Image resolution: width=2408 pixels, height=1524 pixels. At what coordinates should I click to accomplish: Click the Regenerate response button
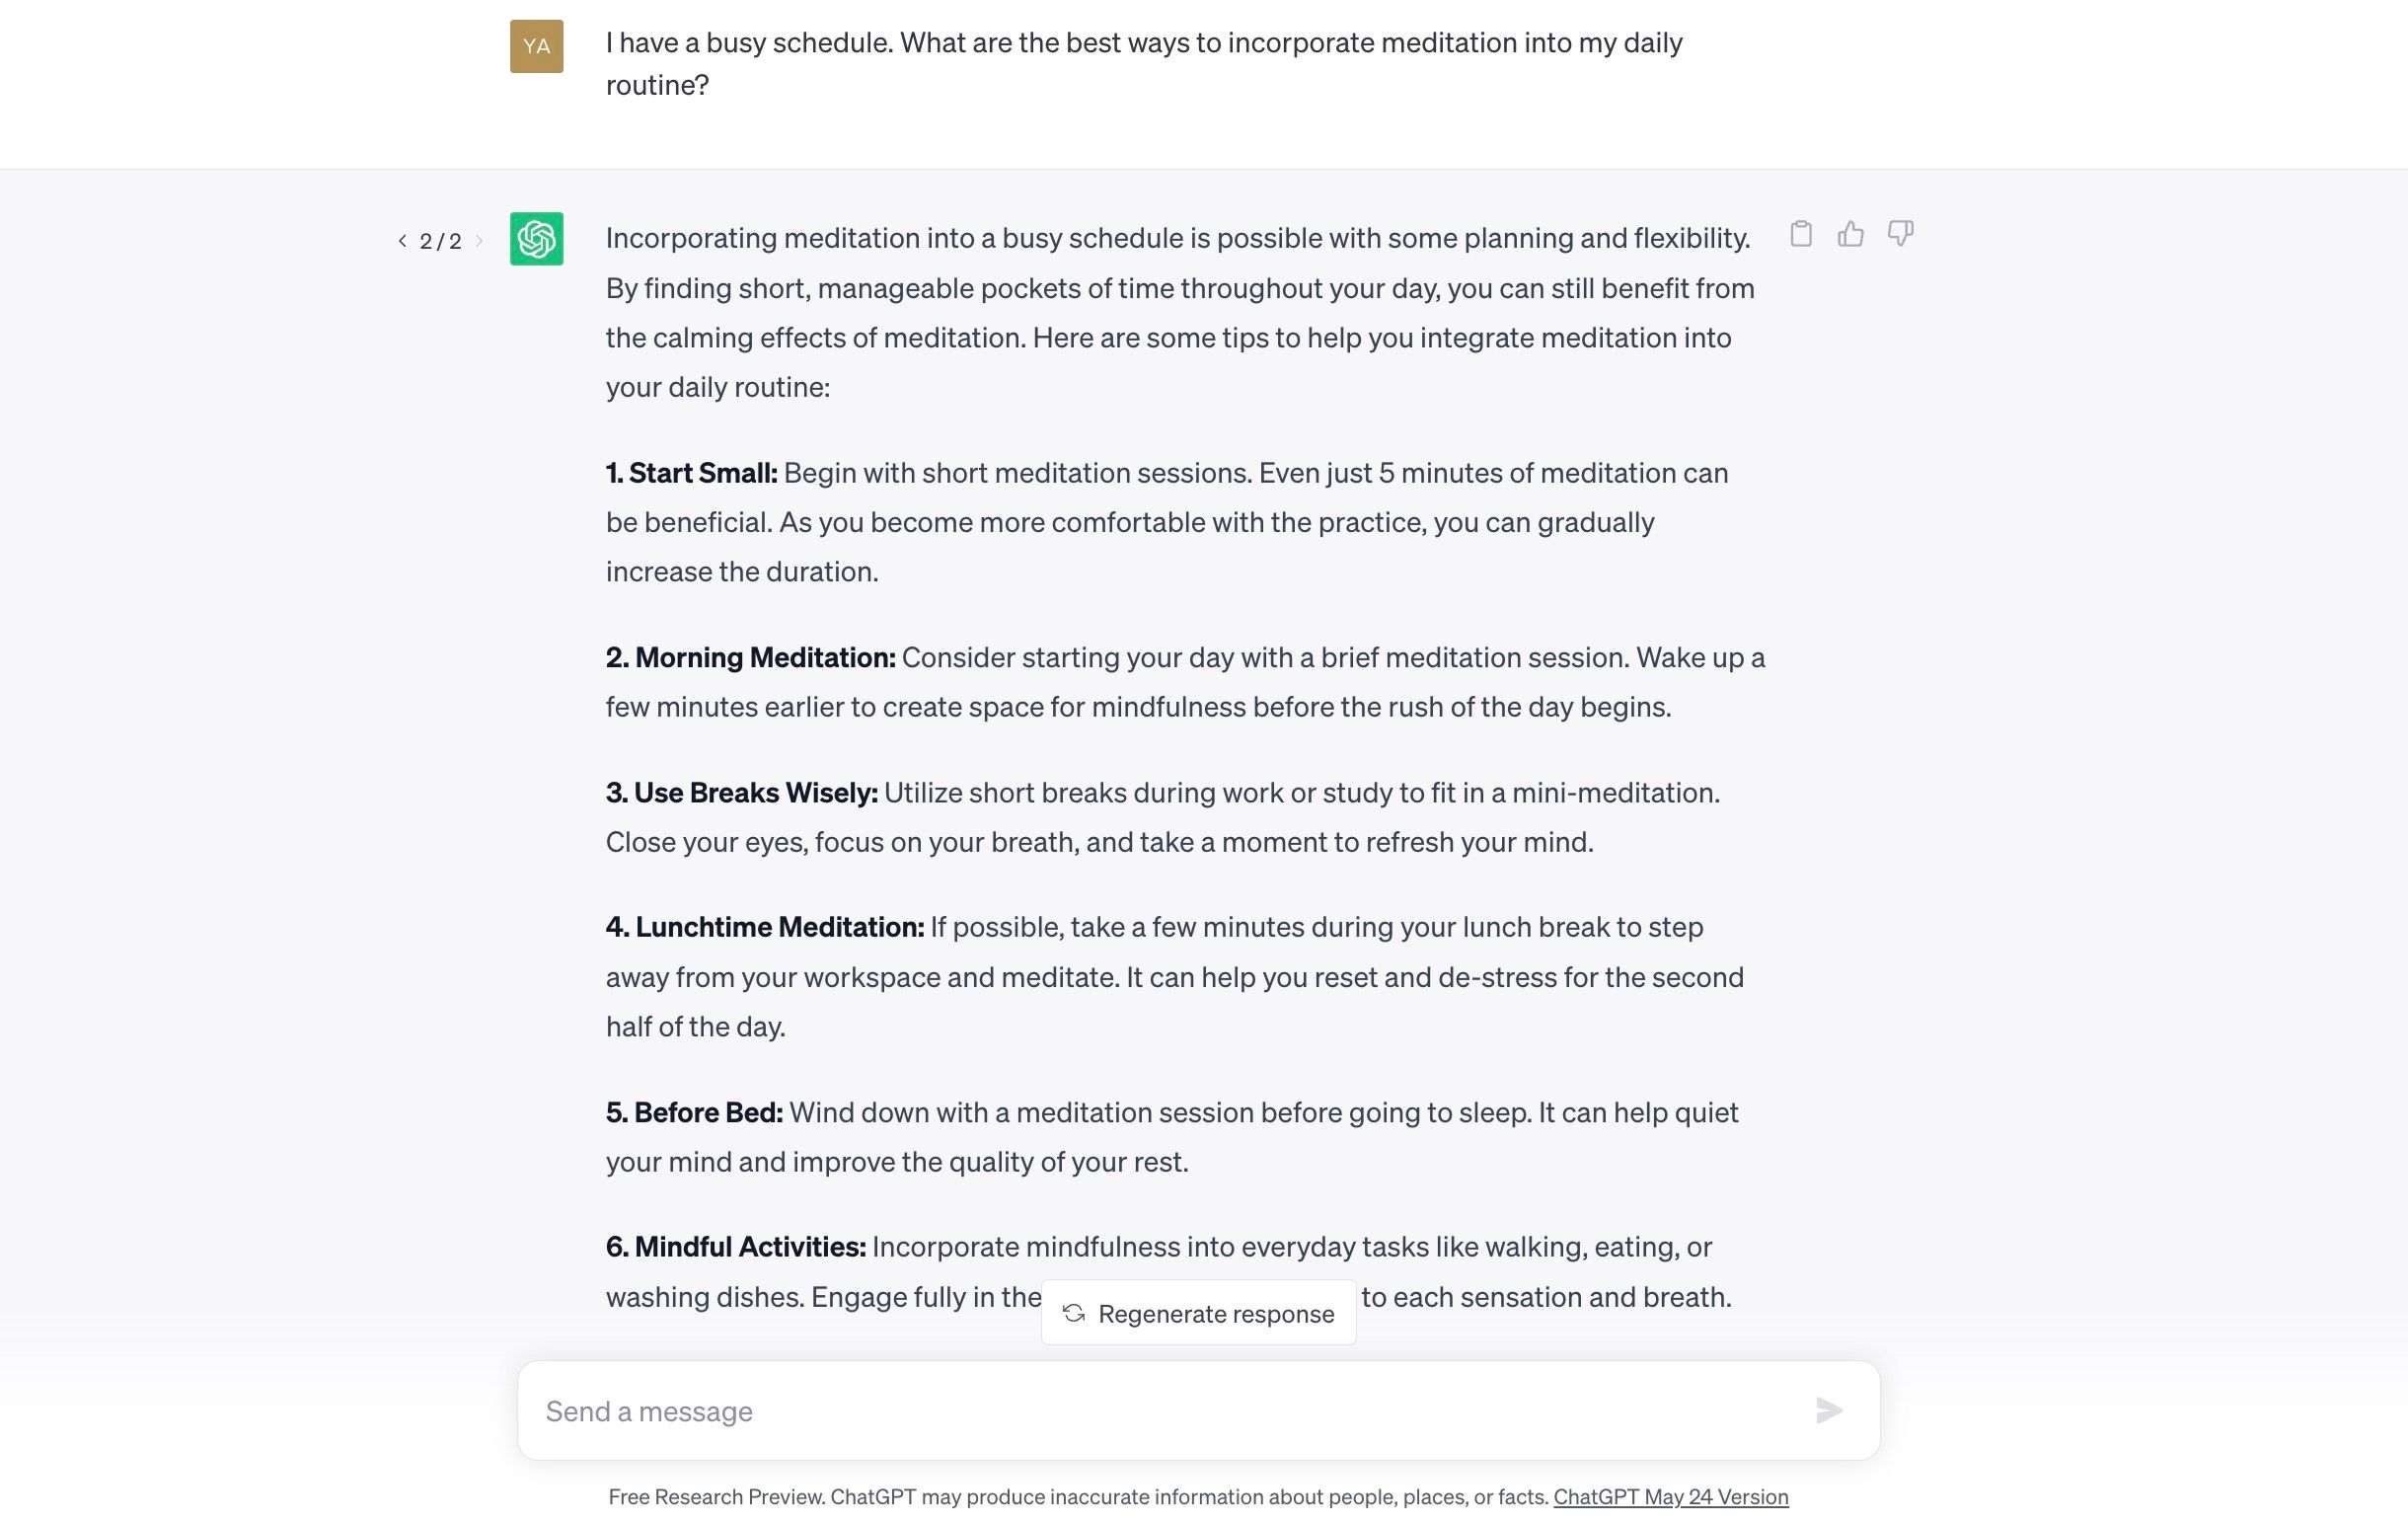tap(1198, 1312)
